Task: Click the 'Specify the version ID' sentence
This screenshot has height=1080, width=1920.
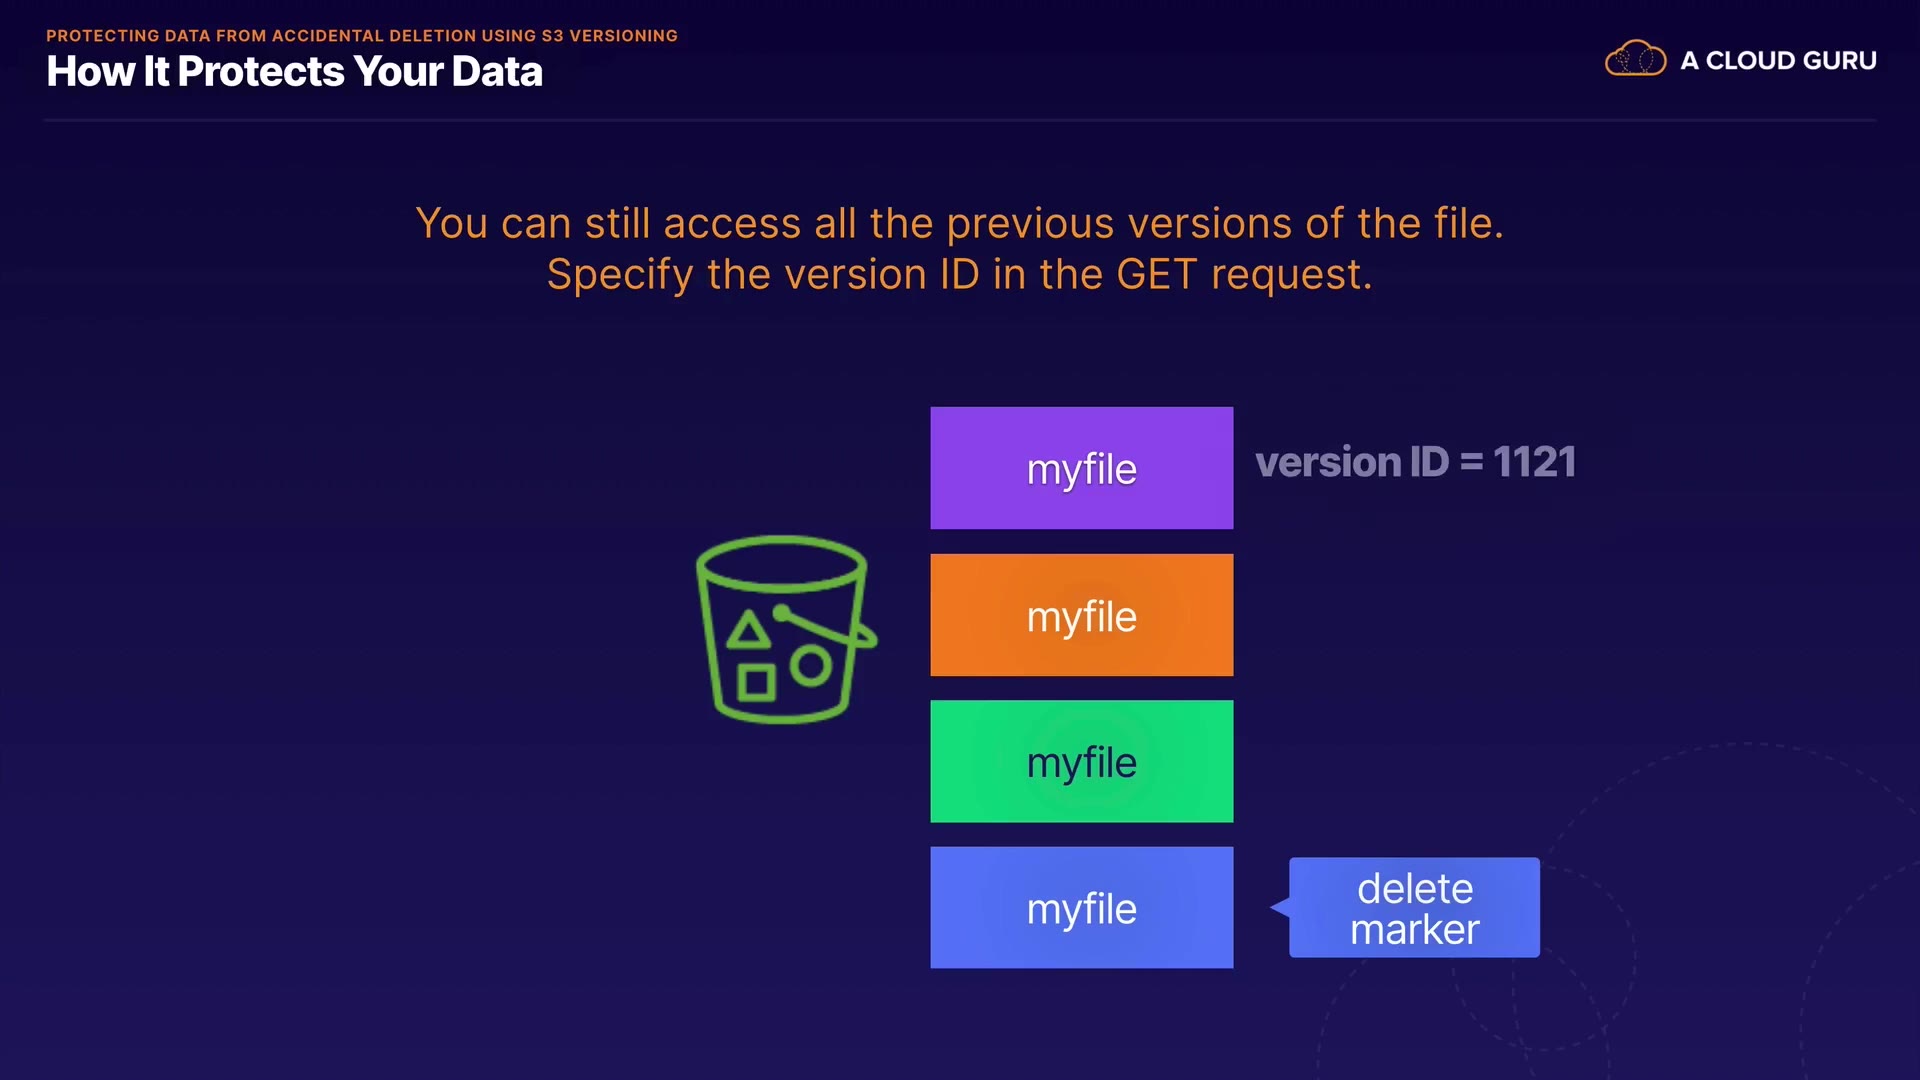Action: (x=959, y=275)
